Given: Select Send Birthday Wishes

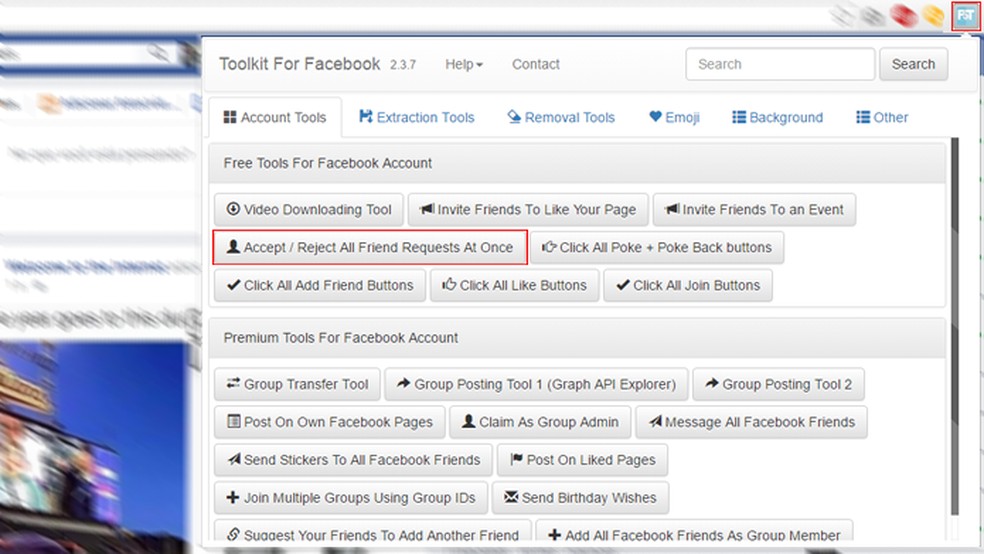Looking at the screenshot, I should click(x=580, y=498).
